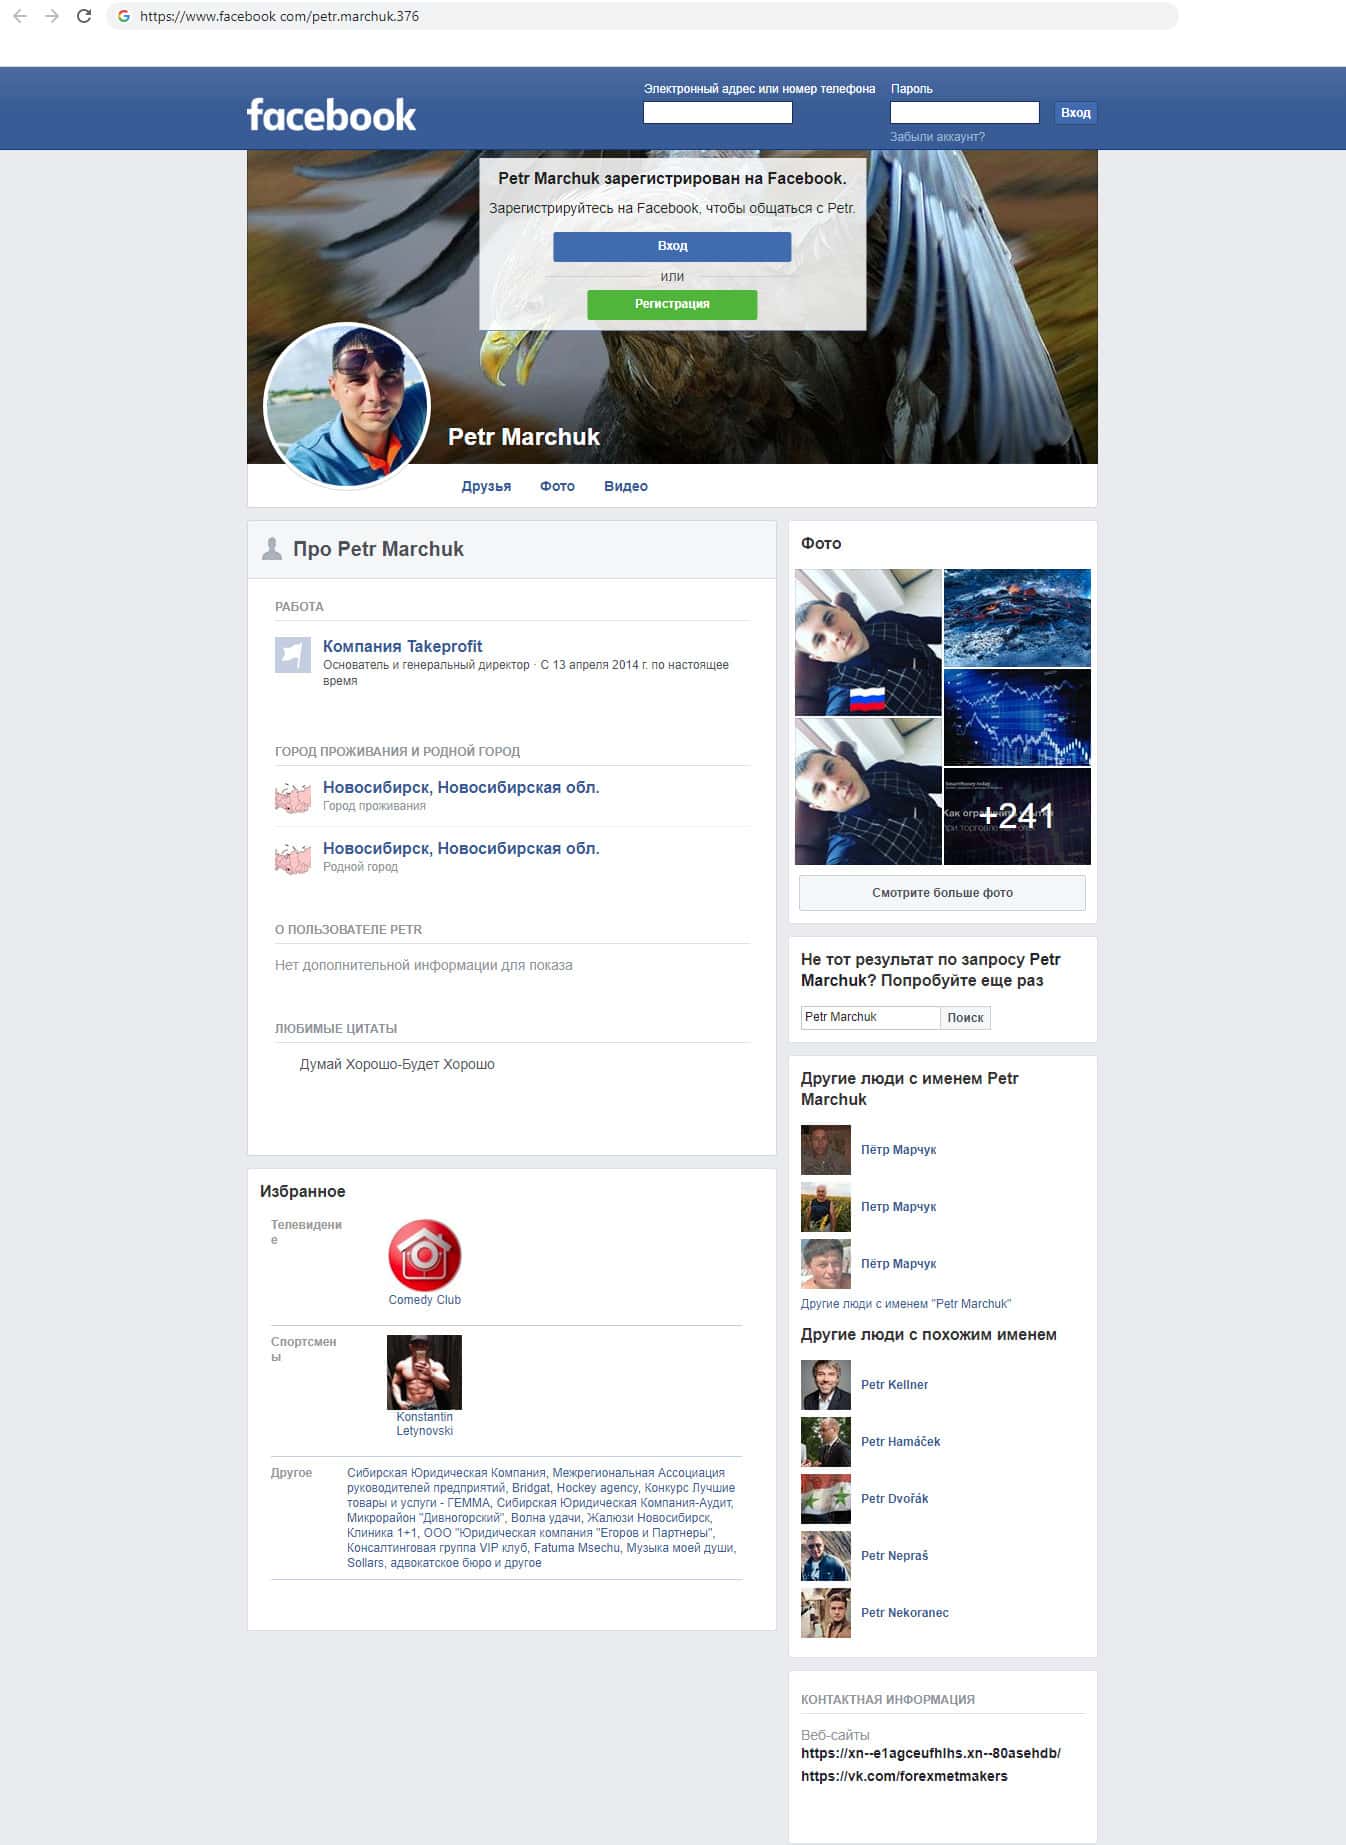Click the icon beside Город проживания entry
This screenshot has width=1346, height=1845.
point(293,796)
